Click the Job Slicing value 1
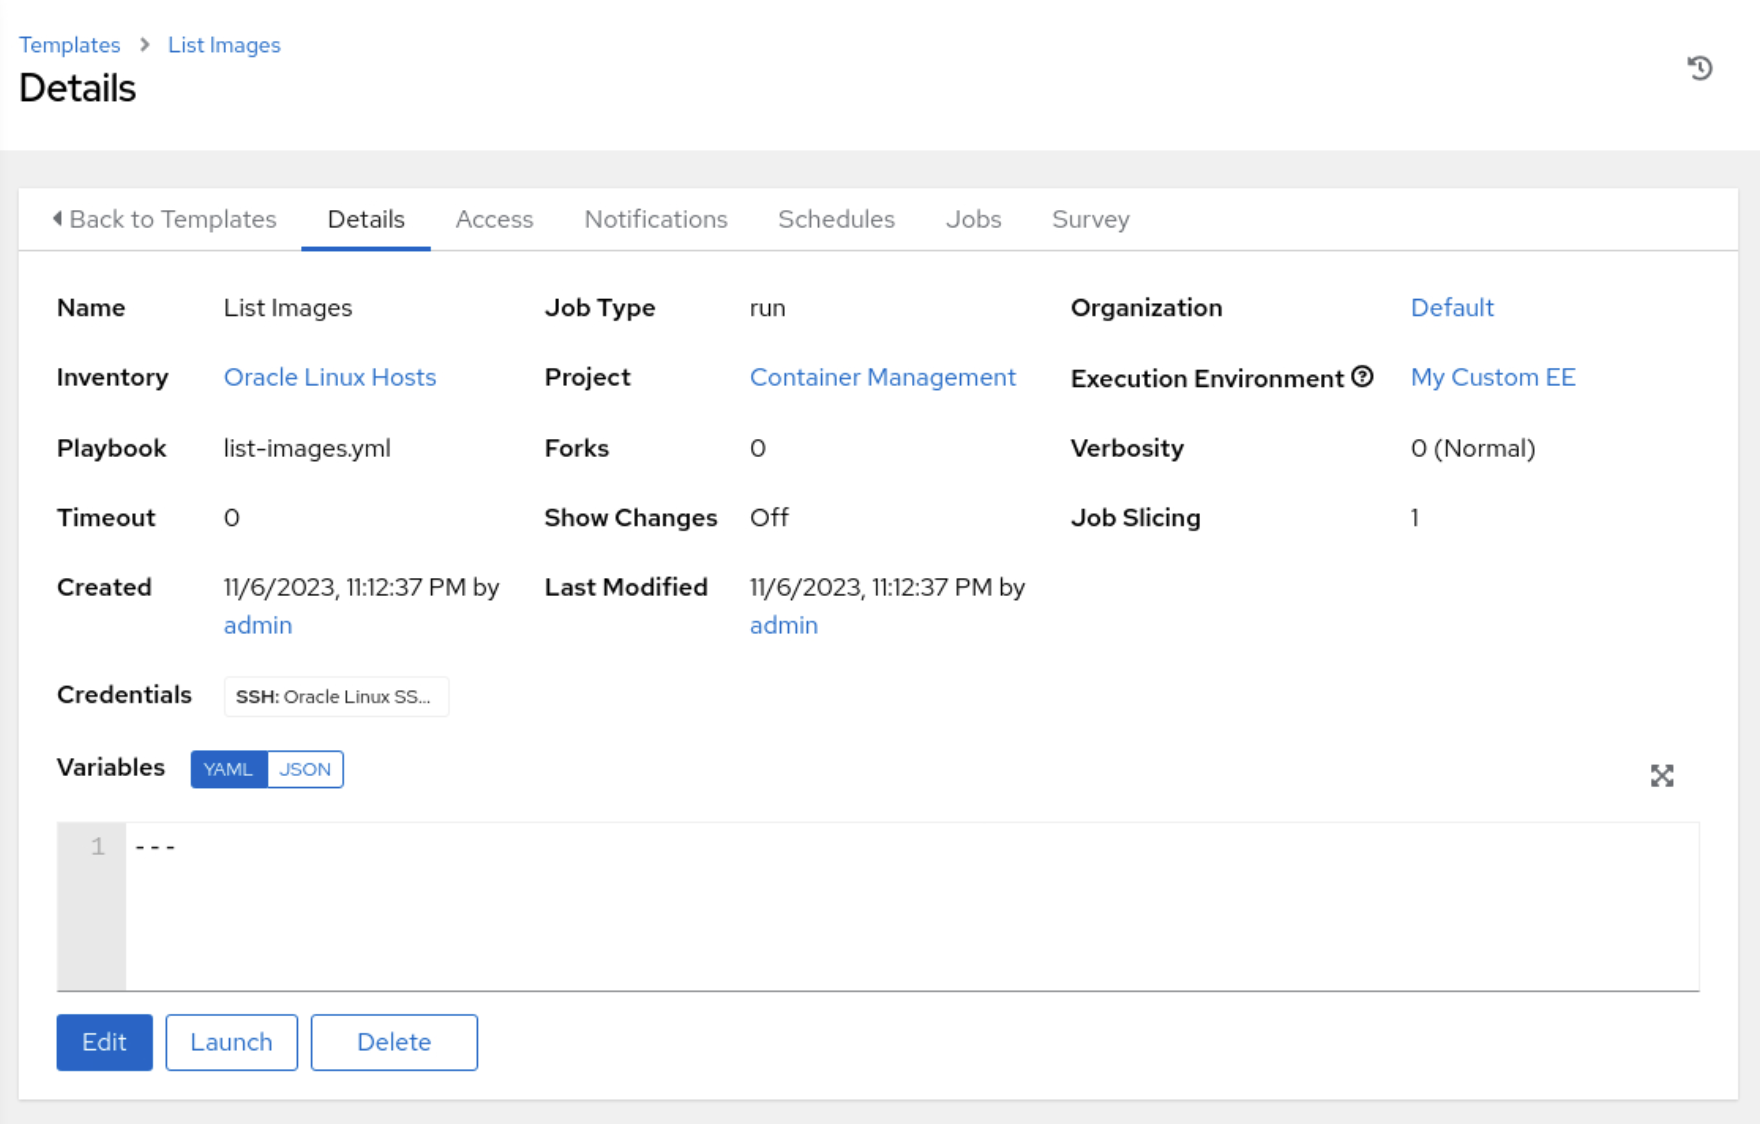Viewport: 1760px width, 1124px height. (1415, 517)
